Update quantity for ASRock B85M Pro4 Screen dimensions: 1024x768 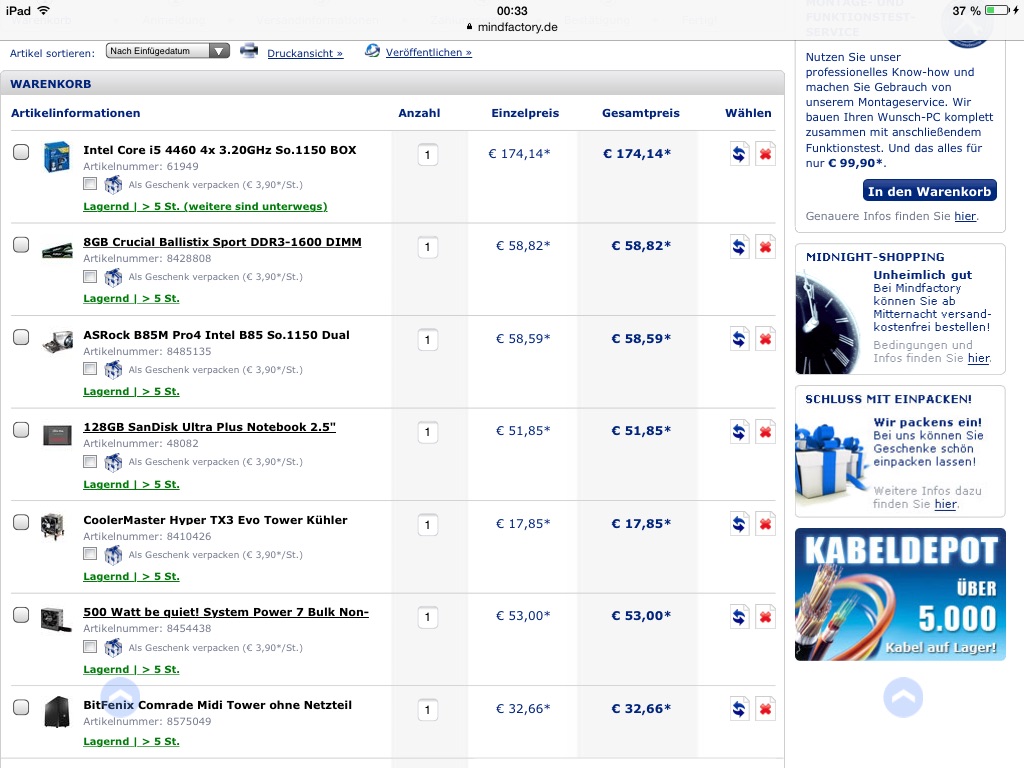click(739, 339)
